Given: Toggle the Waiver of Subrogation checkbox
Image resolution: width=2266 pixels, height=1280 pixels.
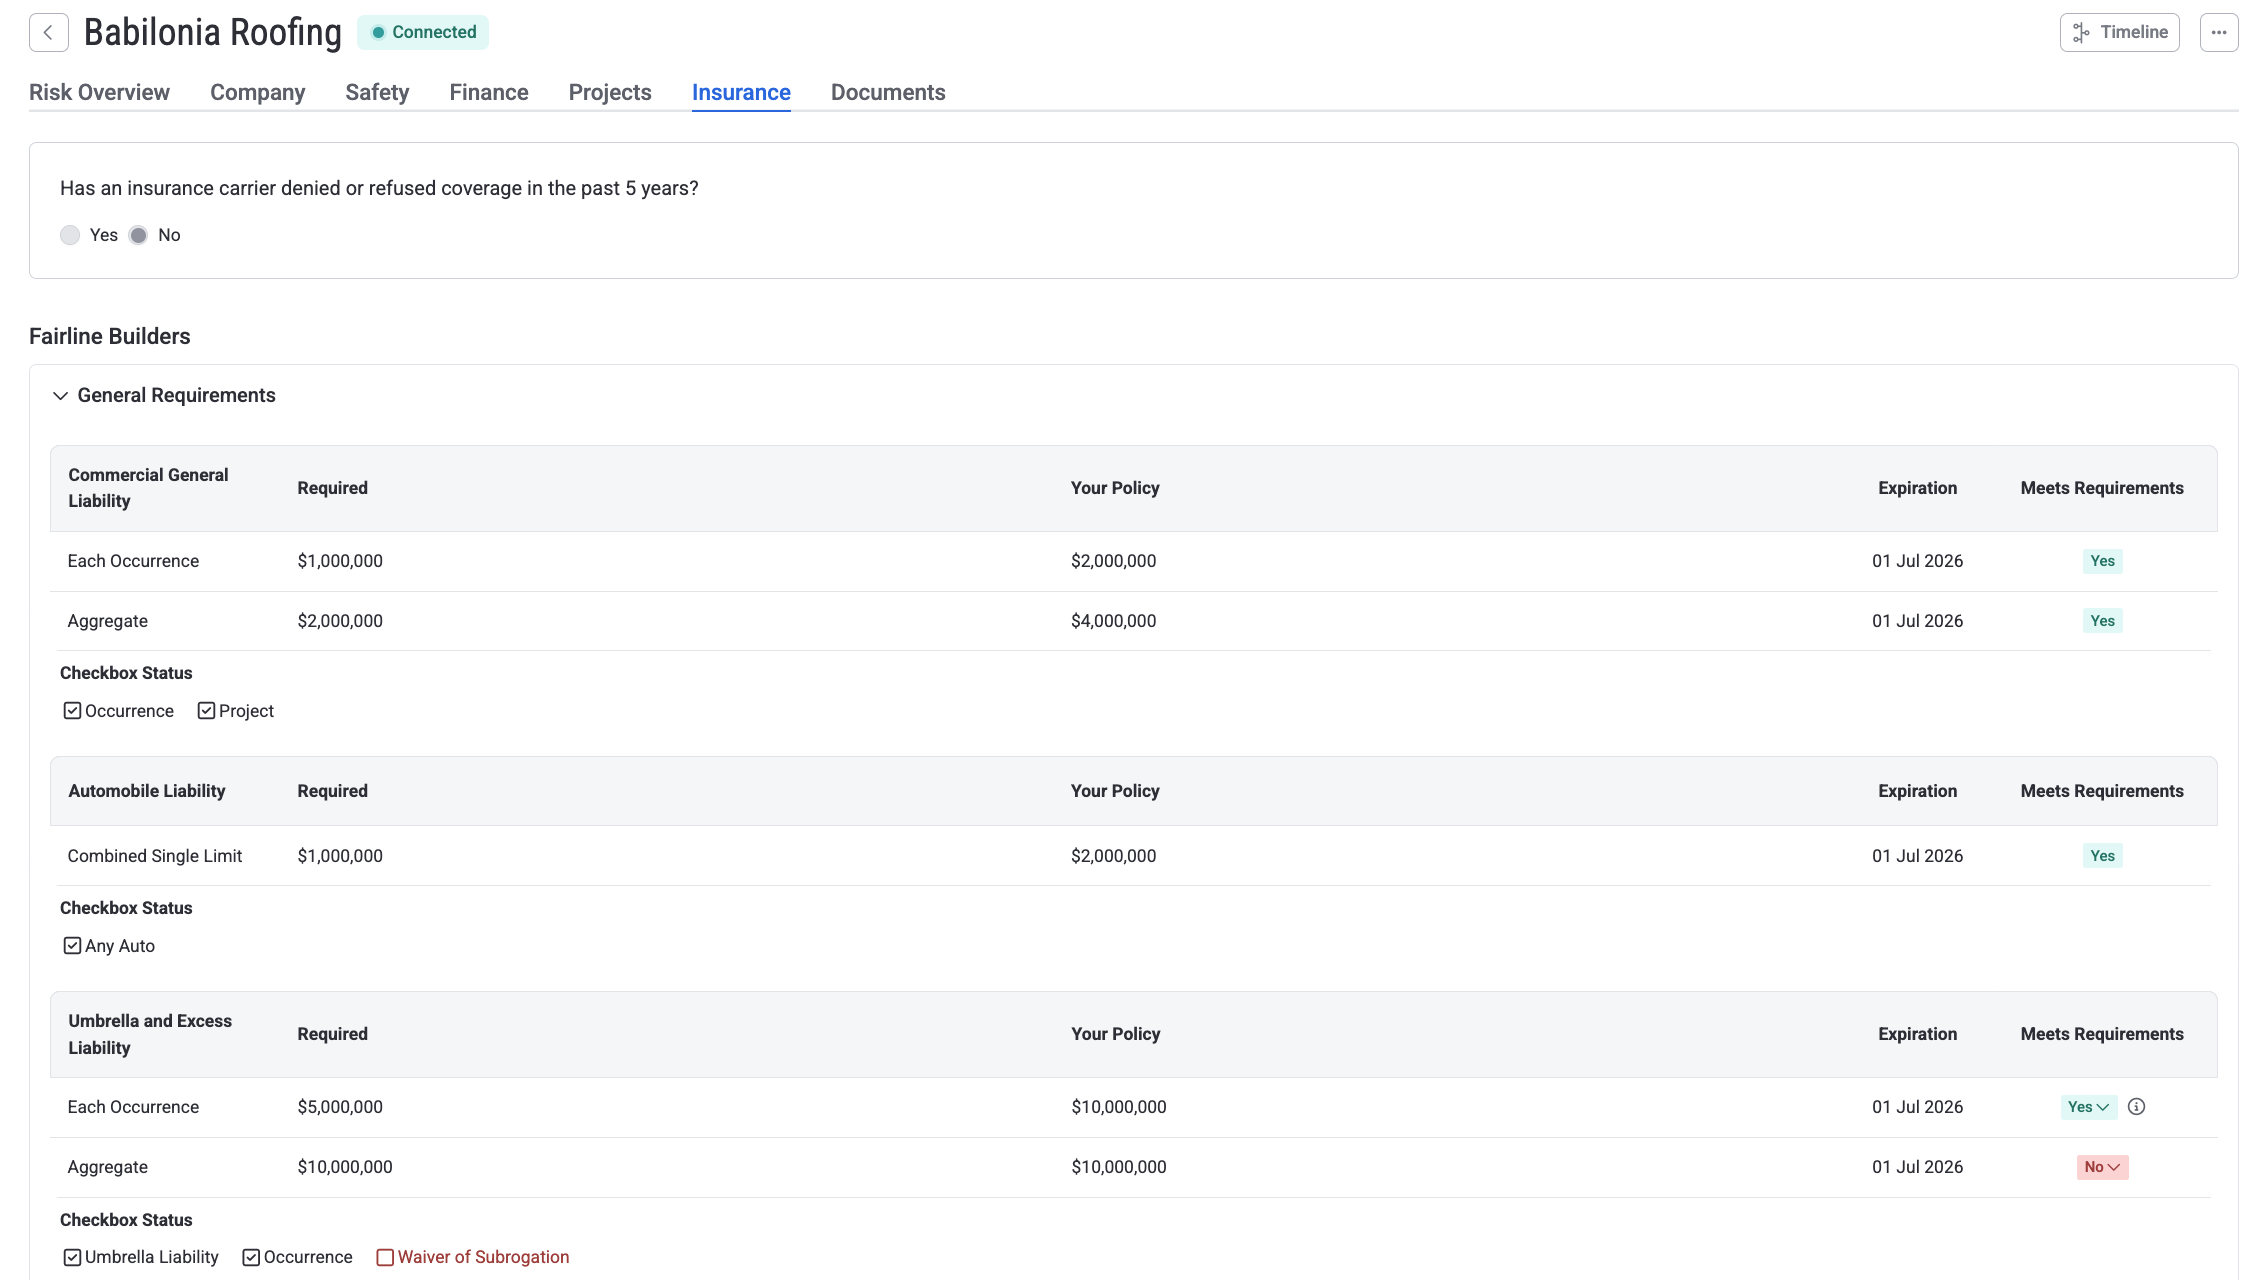Looking at the screenshot, I should [x=385, y=1257].
